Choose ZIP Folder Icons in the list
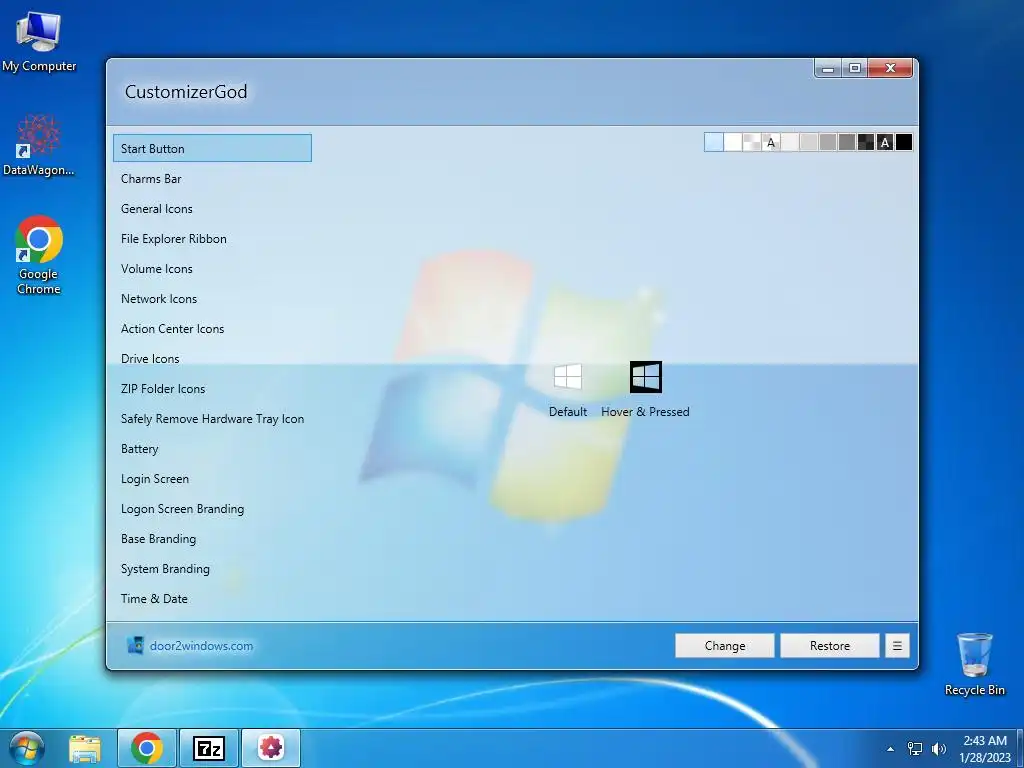The height and width of the screenshot is (768, 1024). (x=212, y=389)
